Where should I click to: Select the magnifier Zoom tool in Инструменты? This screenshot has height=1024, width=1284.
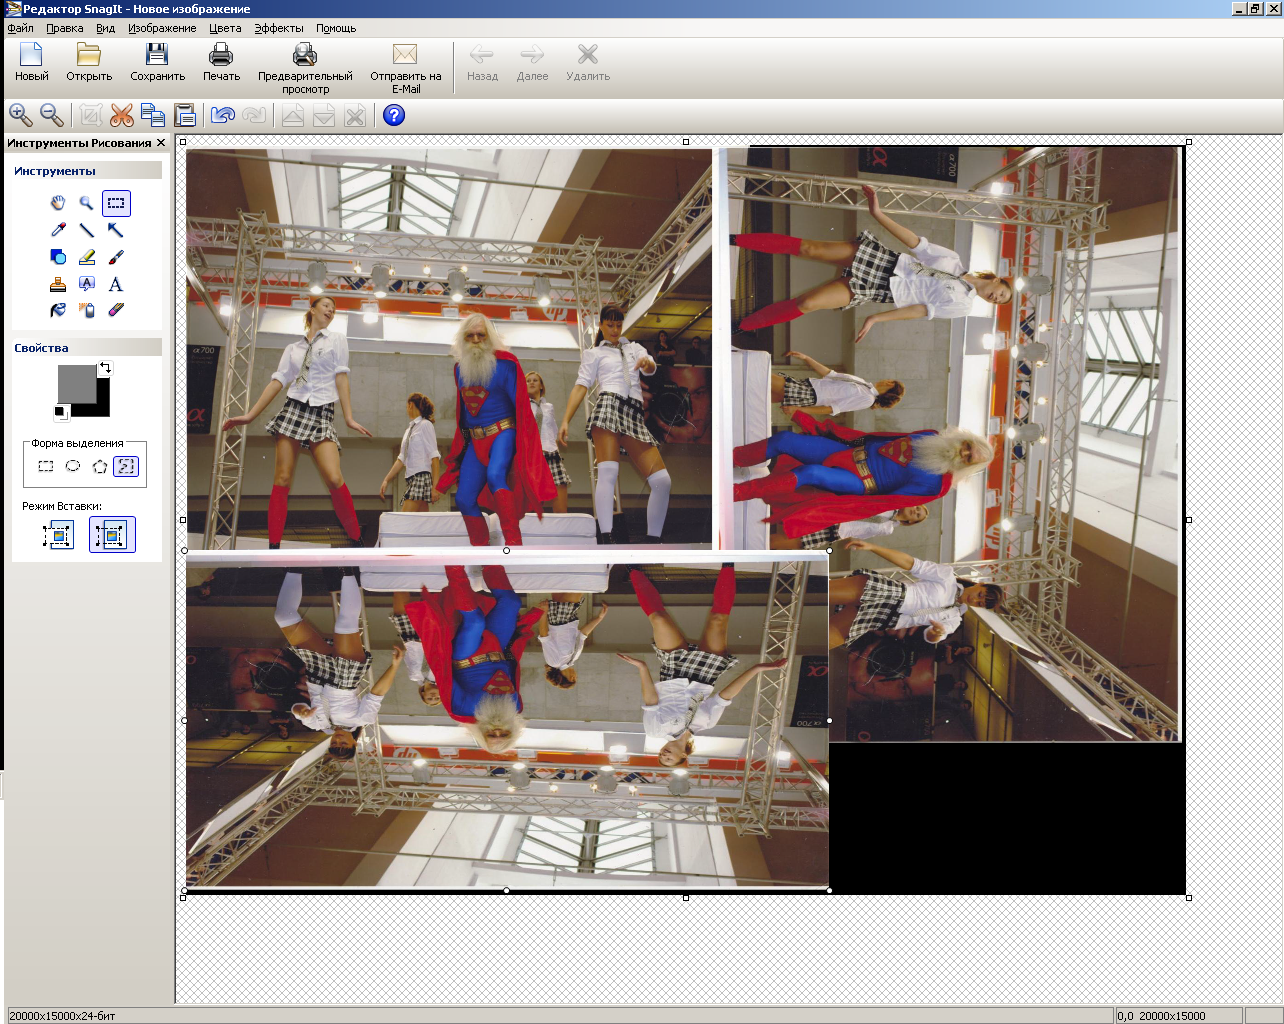[87, 203]
